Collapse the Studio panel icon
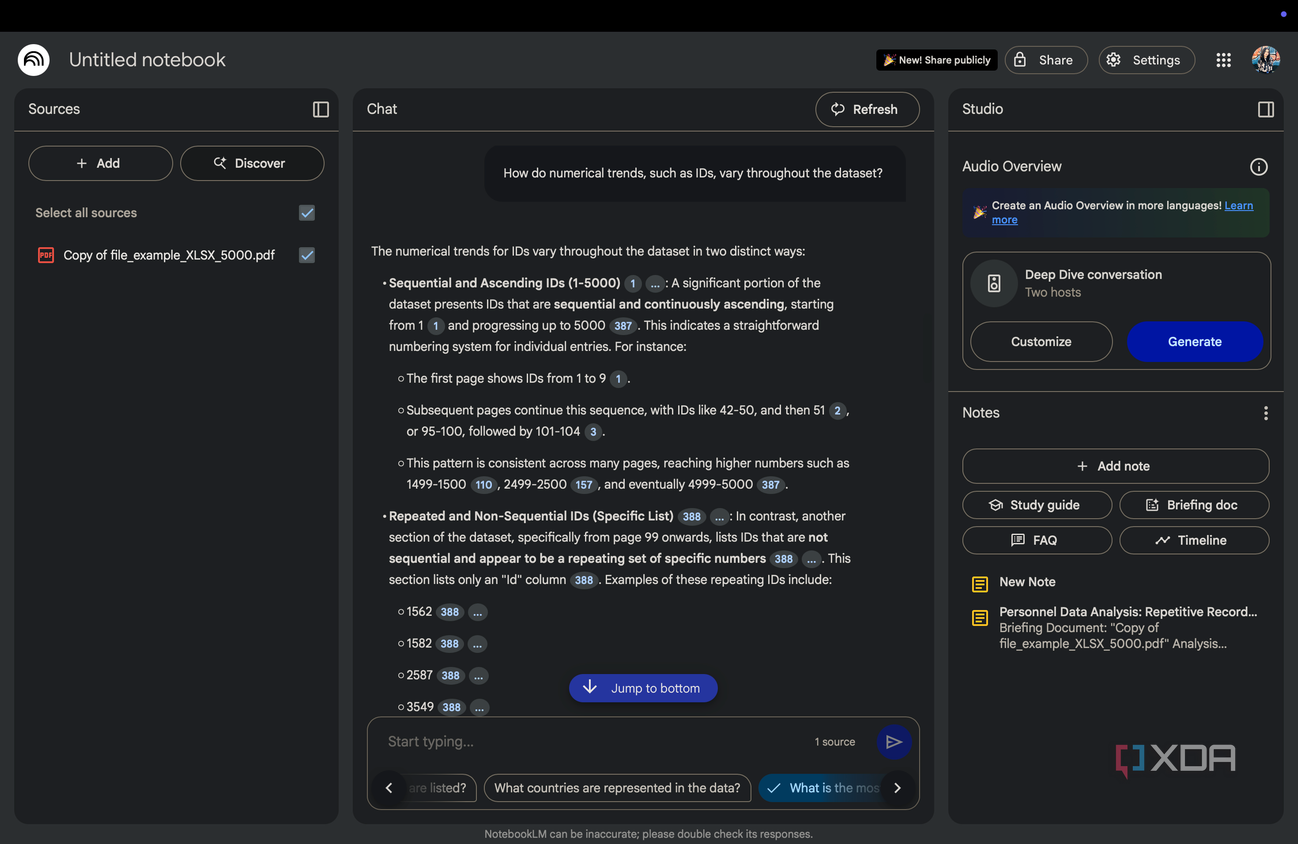This screenshot has height=844, width=1298. click(x=1266, y=109)
